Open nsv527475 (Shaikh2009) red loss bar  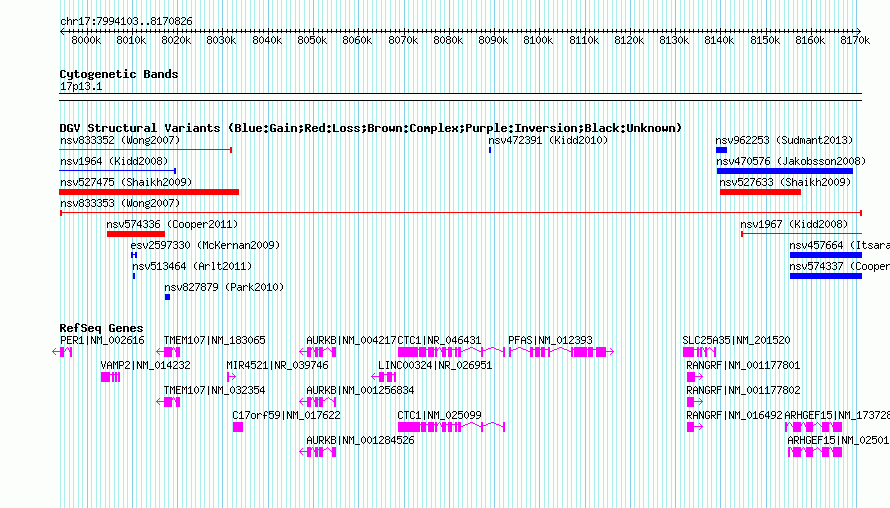coord(149,192)
